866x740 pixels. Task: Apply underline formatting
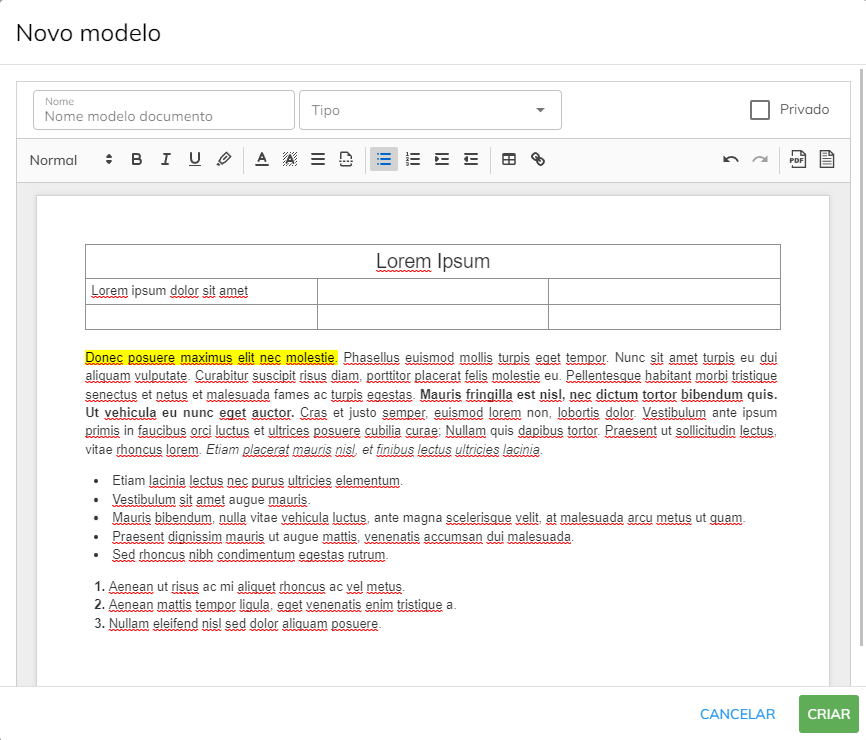point(195,159)
